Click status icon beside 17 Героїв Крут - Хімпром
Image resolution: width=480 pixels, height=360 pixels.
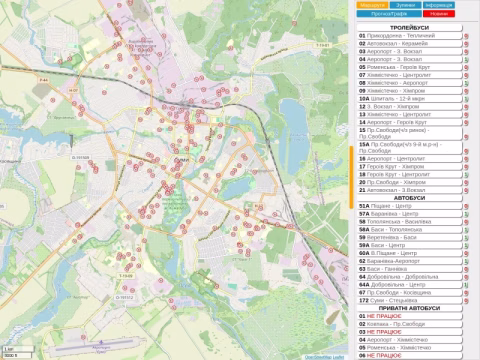(x=466, y=167)
